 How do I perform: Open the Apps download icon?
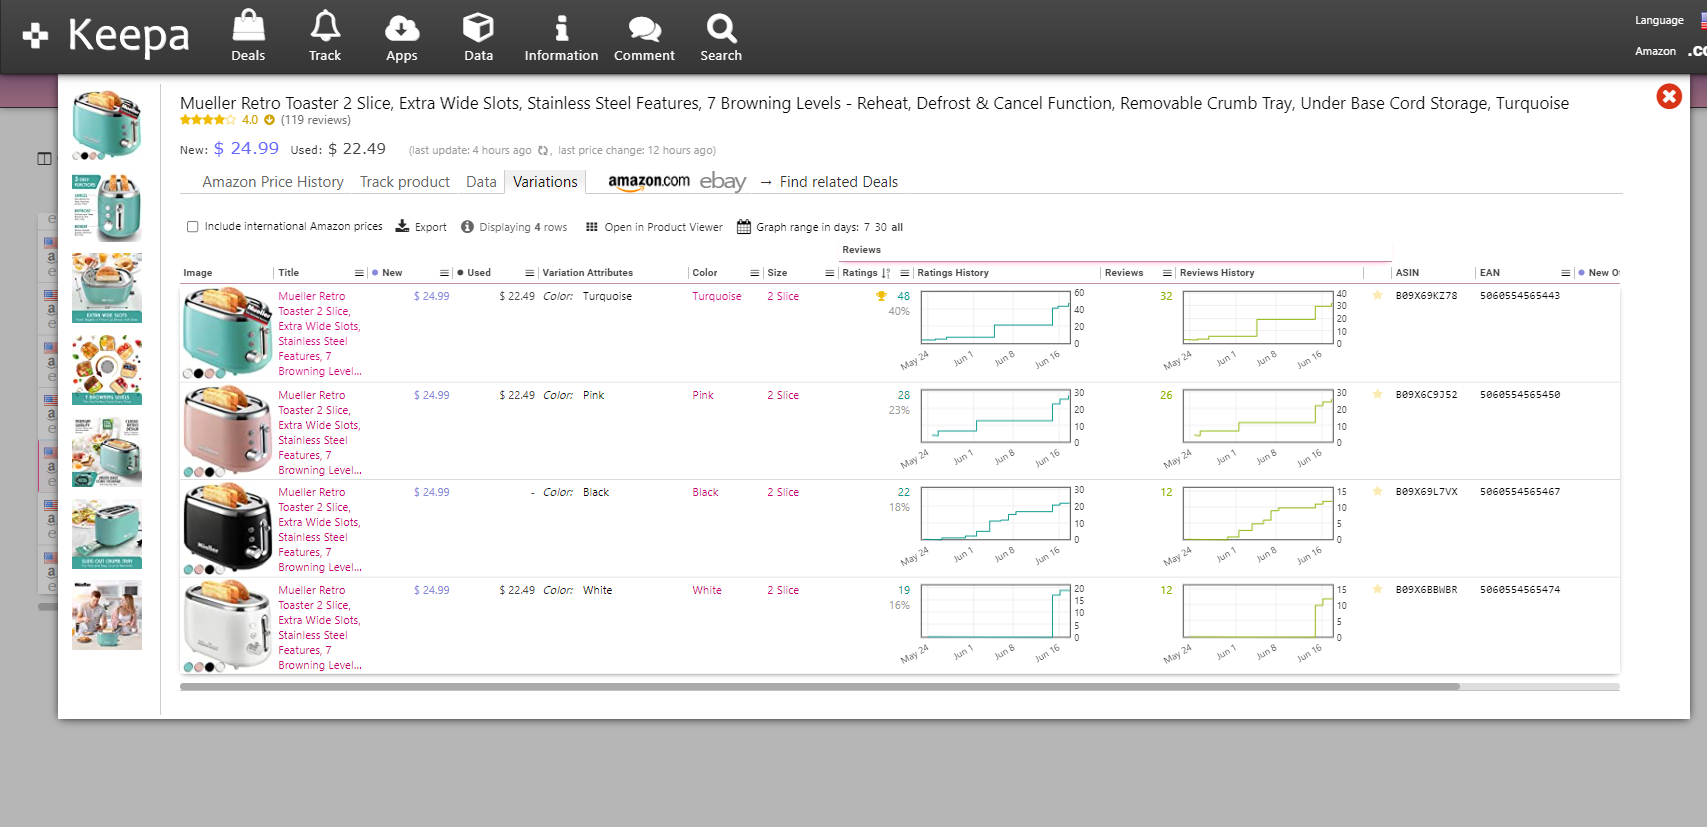click(x=402, y=36)
